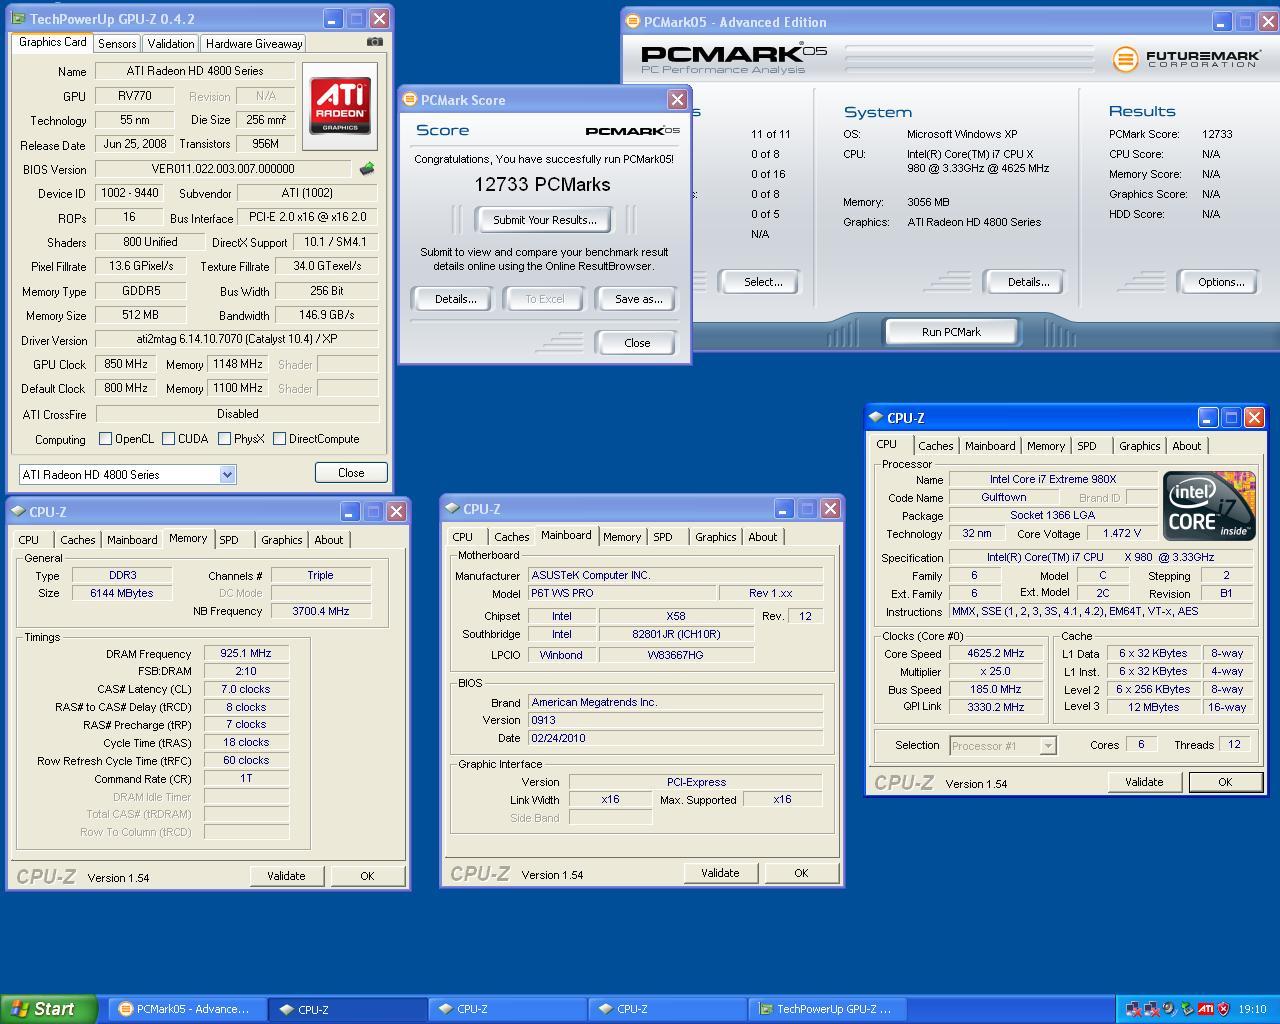Image resolution: width=1280 pixels, height=1024 pixels.
Task: Click DRAM Frequency value 925.1 MHz
Action: click(246, 654)
